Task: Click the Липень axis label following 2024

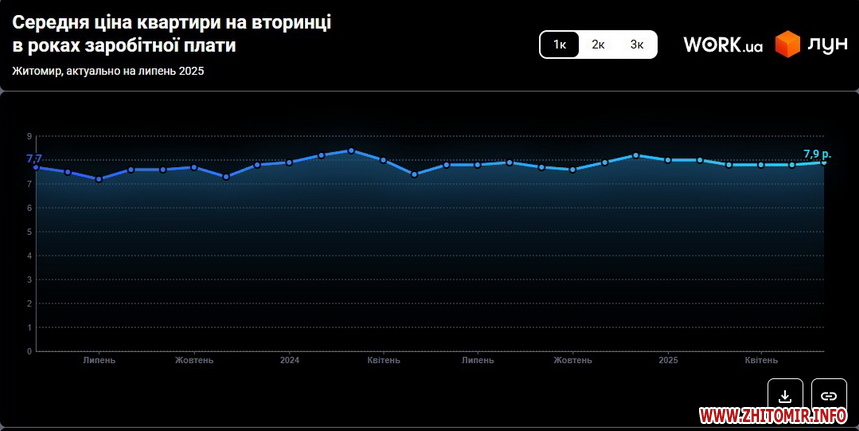Action: 477,360
